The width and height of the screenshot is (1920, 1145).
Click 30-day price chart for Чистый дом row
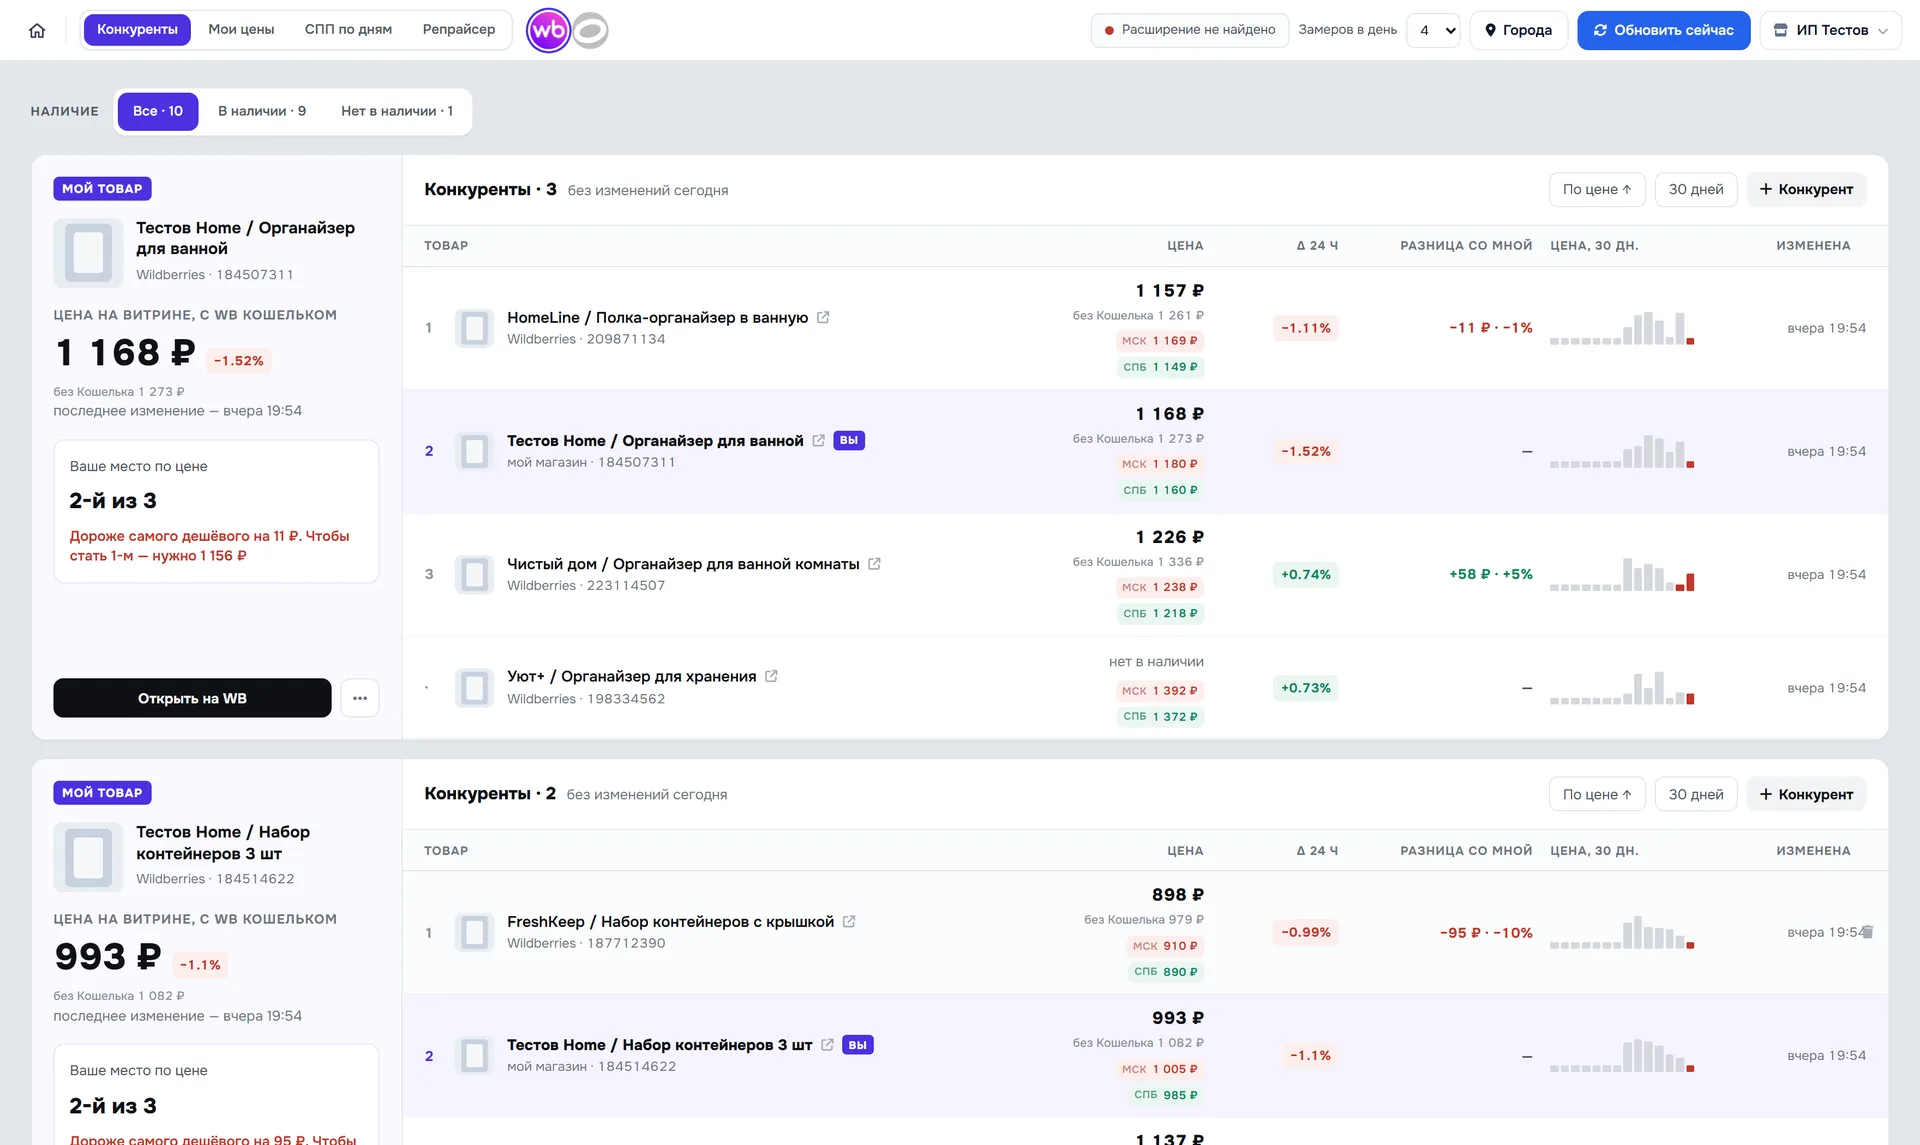[x=1622, y=574]
